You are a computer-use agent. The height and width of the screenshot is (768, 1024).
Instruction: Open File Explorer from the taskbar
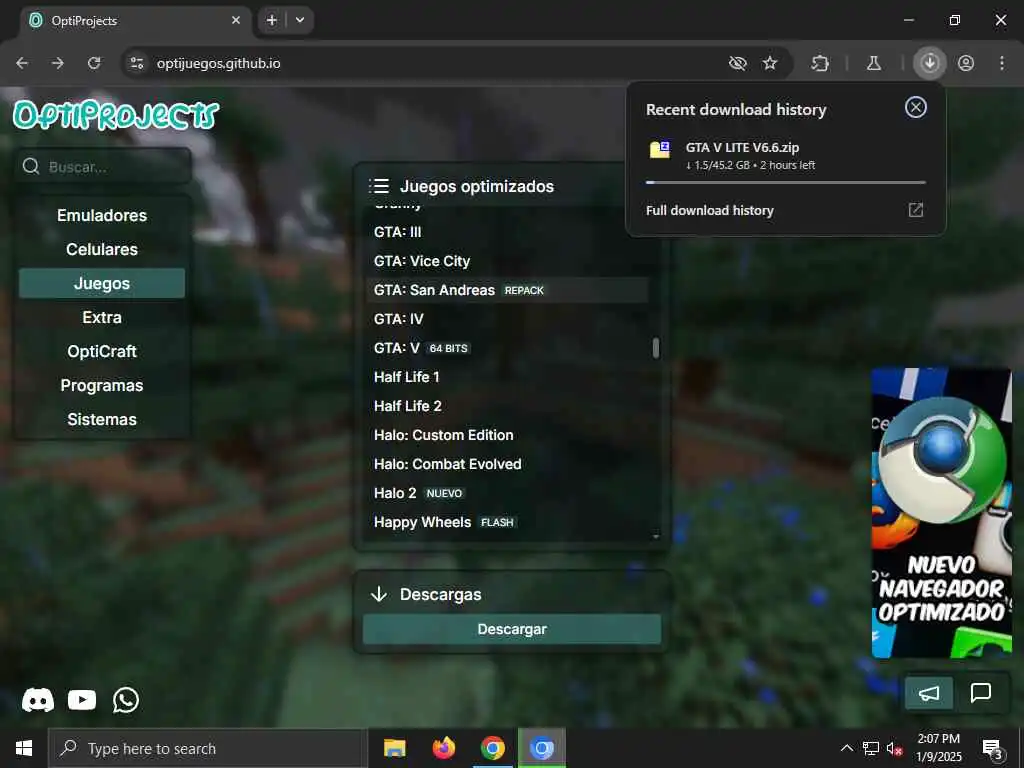click(394, 748)
